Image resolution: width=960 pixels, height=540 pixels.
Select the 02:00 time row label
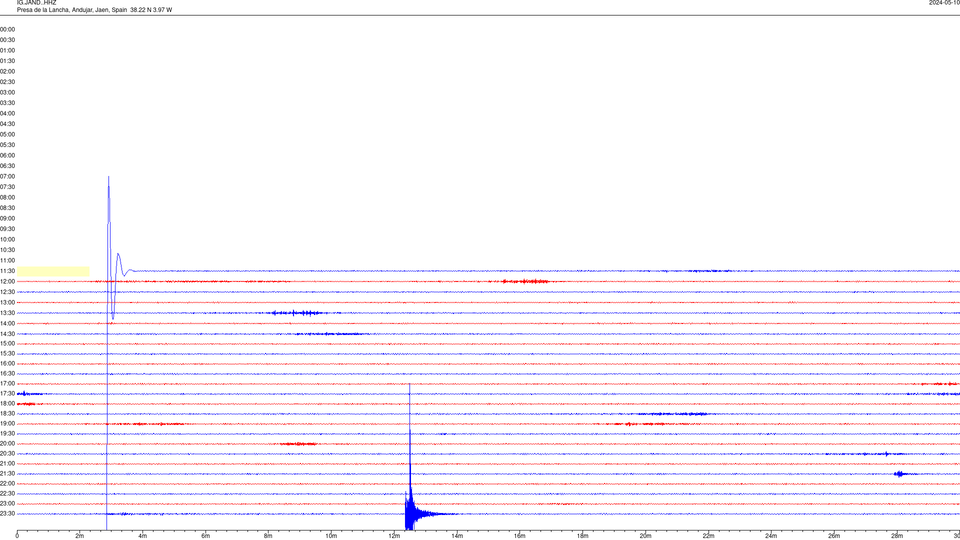pyautogui.click(x=7, y=72)
